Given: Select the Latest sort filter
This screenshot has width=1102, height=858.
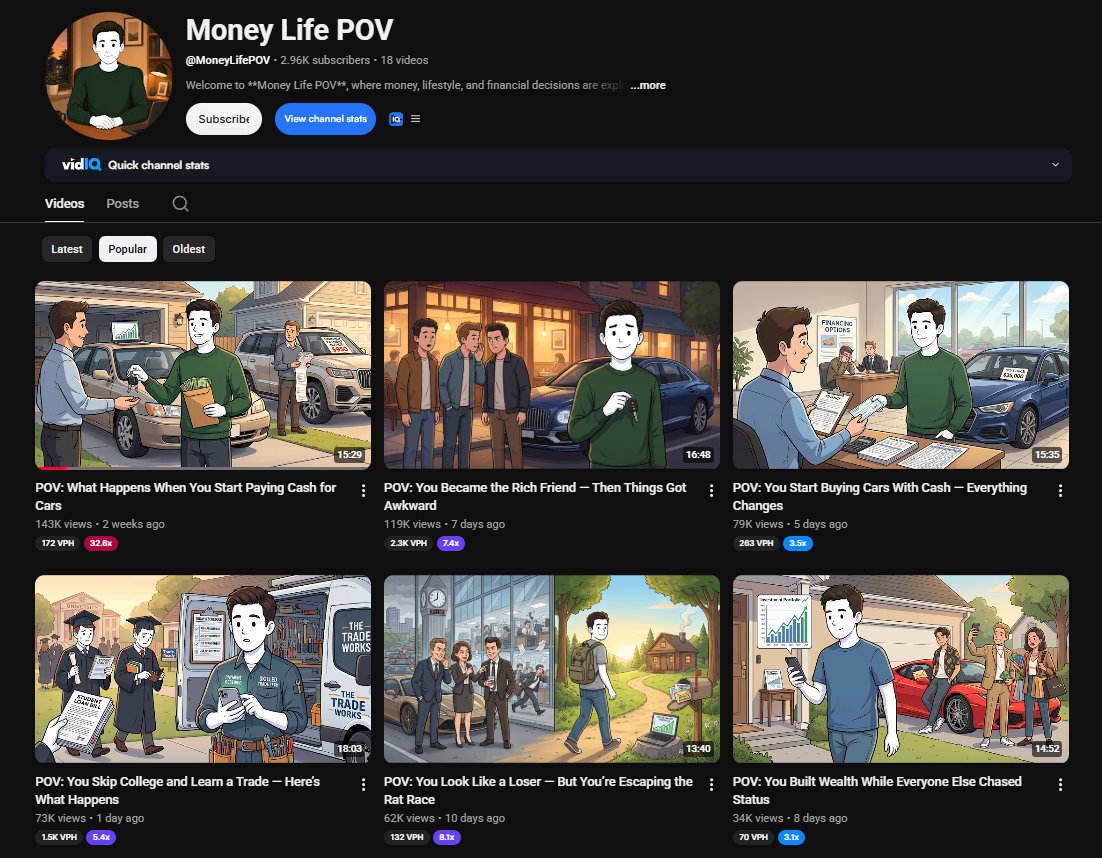Looking at the screenshot, I should 67,249.
